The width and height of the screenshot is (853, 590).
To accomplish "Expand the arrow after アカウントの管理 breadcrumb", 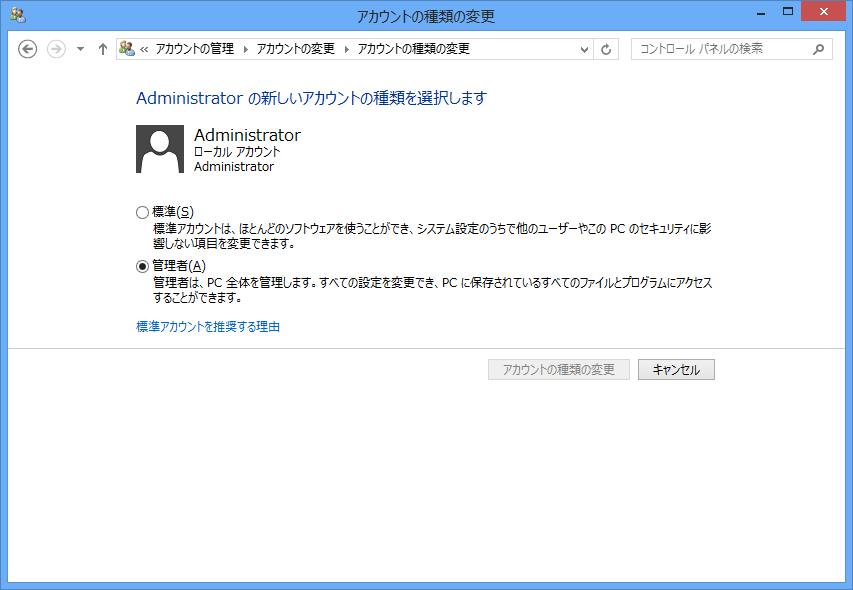I will click(x=247, y=49).
